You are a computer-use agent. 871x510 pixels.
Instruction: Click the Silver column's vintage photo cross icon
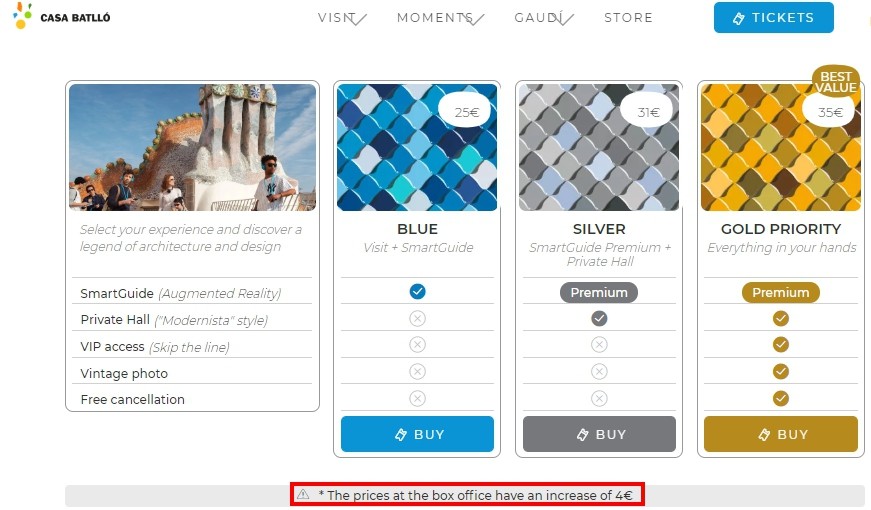pyautogui.click(x=599, y=371)
